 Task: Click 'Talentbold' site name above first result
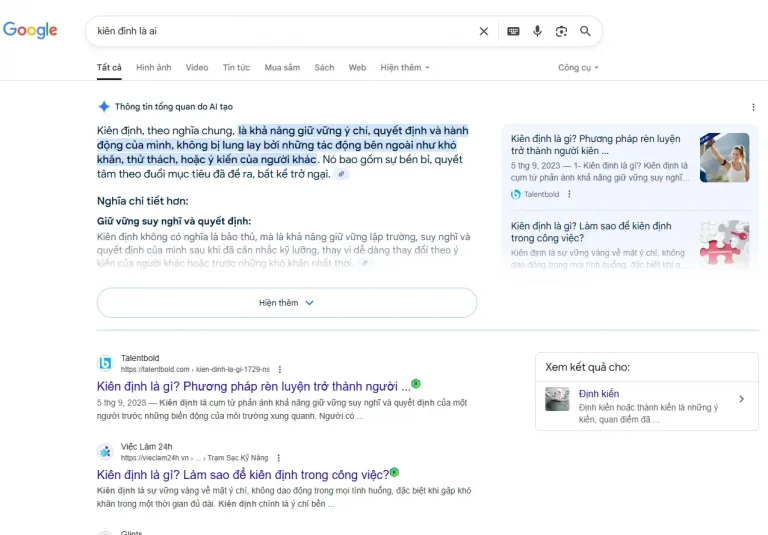pos(140,358)
